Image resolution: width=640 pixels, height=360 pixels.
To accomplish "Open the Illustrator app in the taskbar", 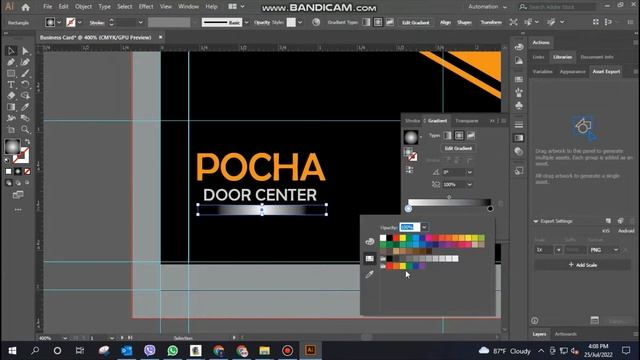I will (310, 350).
